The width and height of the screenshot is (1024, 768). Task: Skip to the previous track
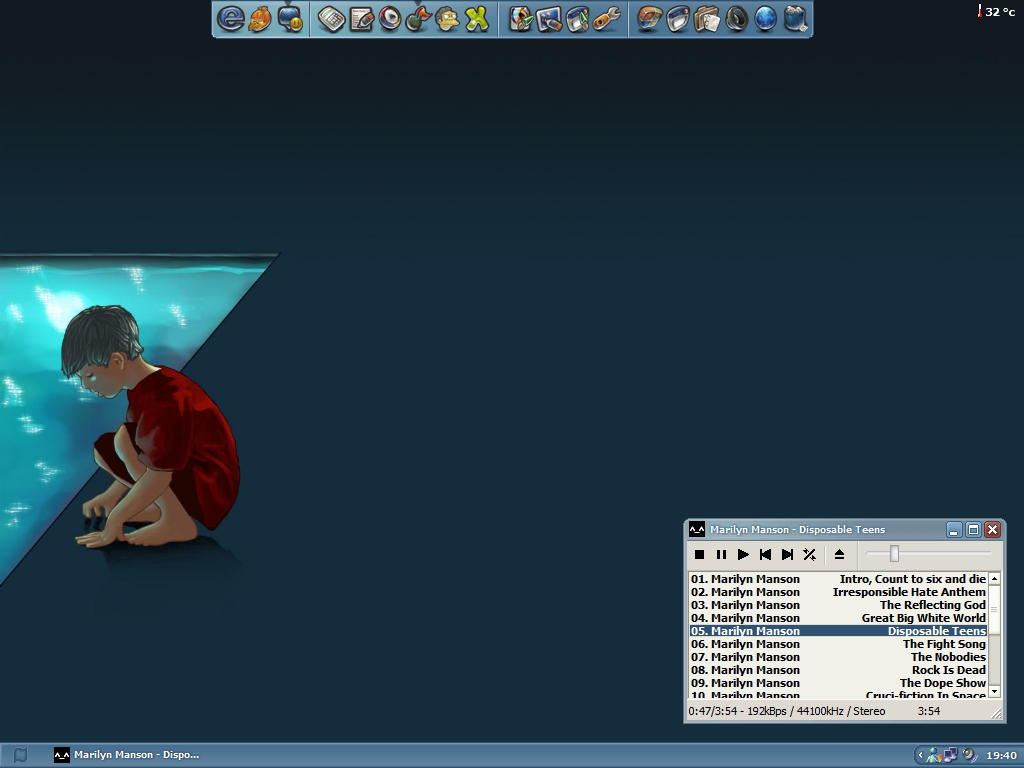(765, 554)
